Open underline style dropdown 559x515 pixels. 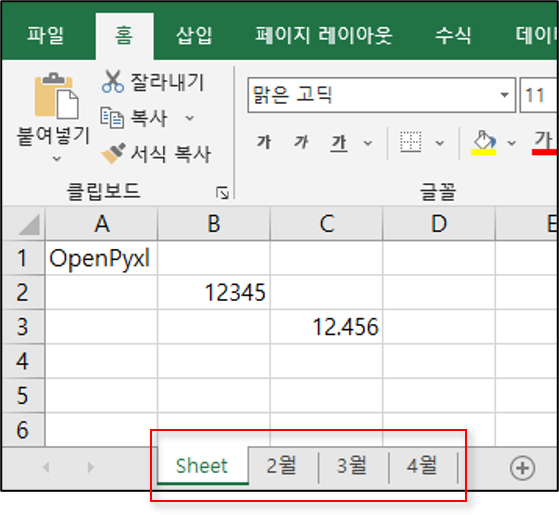click(x=368, y=143)
